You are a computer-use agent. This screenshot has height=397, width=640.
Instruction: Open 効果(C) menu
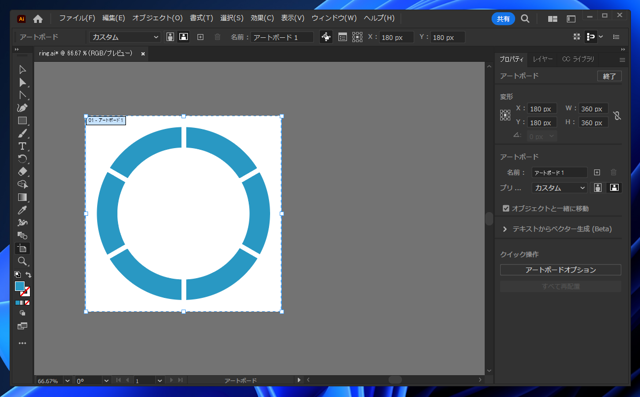pos(262,18)
